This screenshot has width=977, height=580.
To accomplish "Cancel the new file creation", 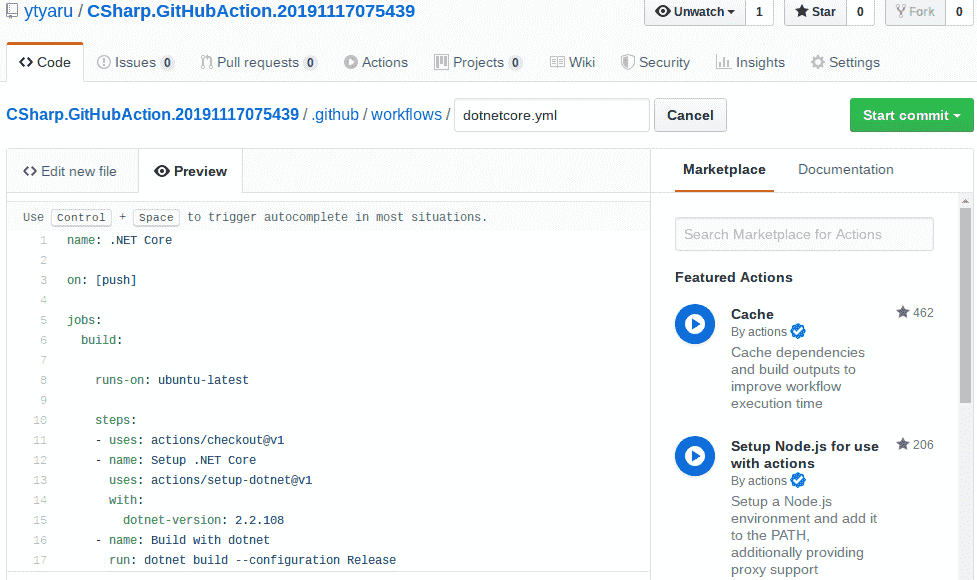I will click(690, 115).
